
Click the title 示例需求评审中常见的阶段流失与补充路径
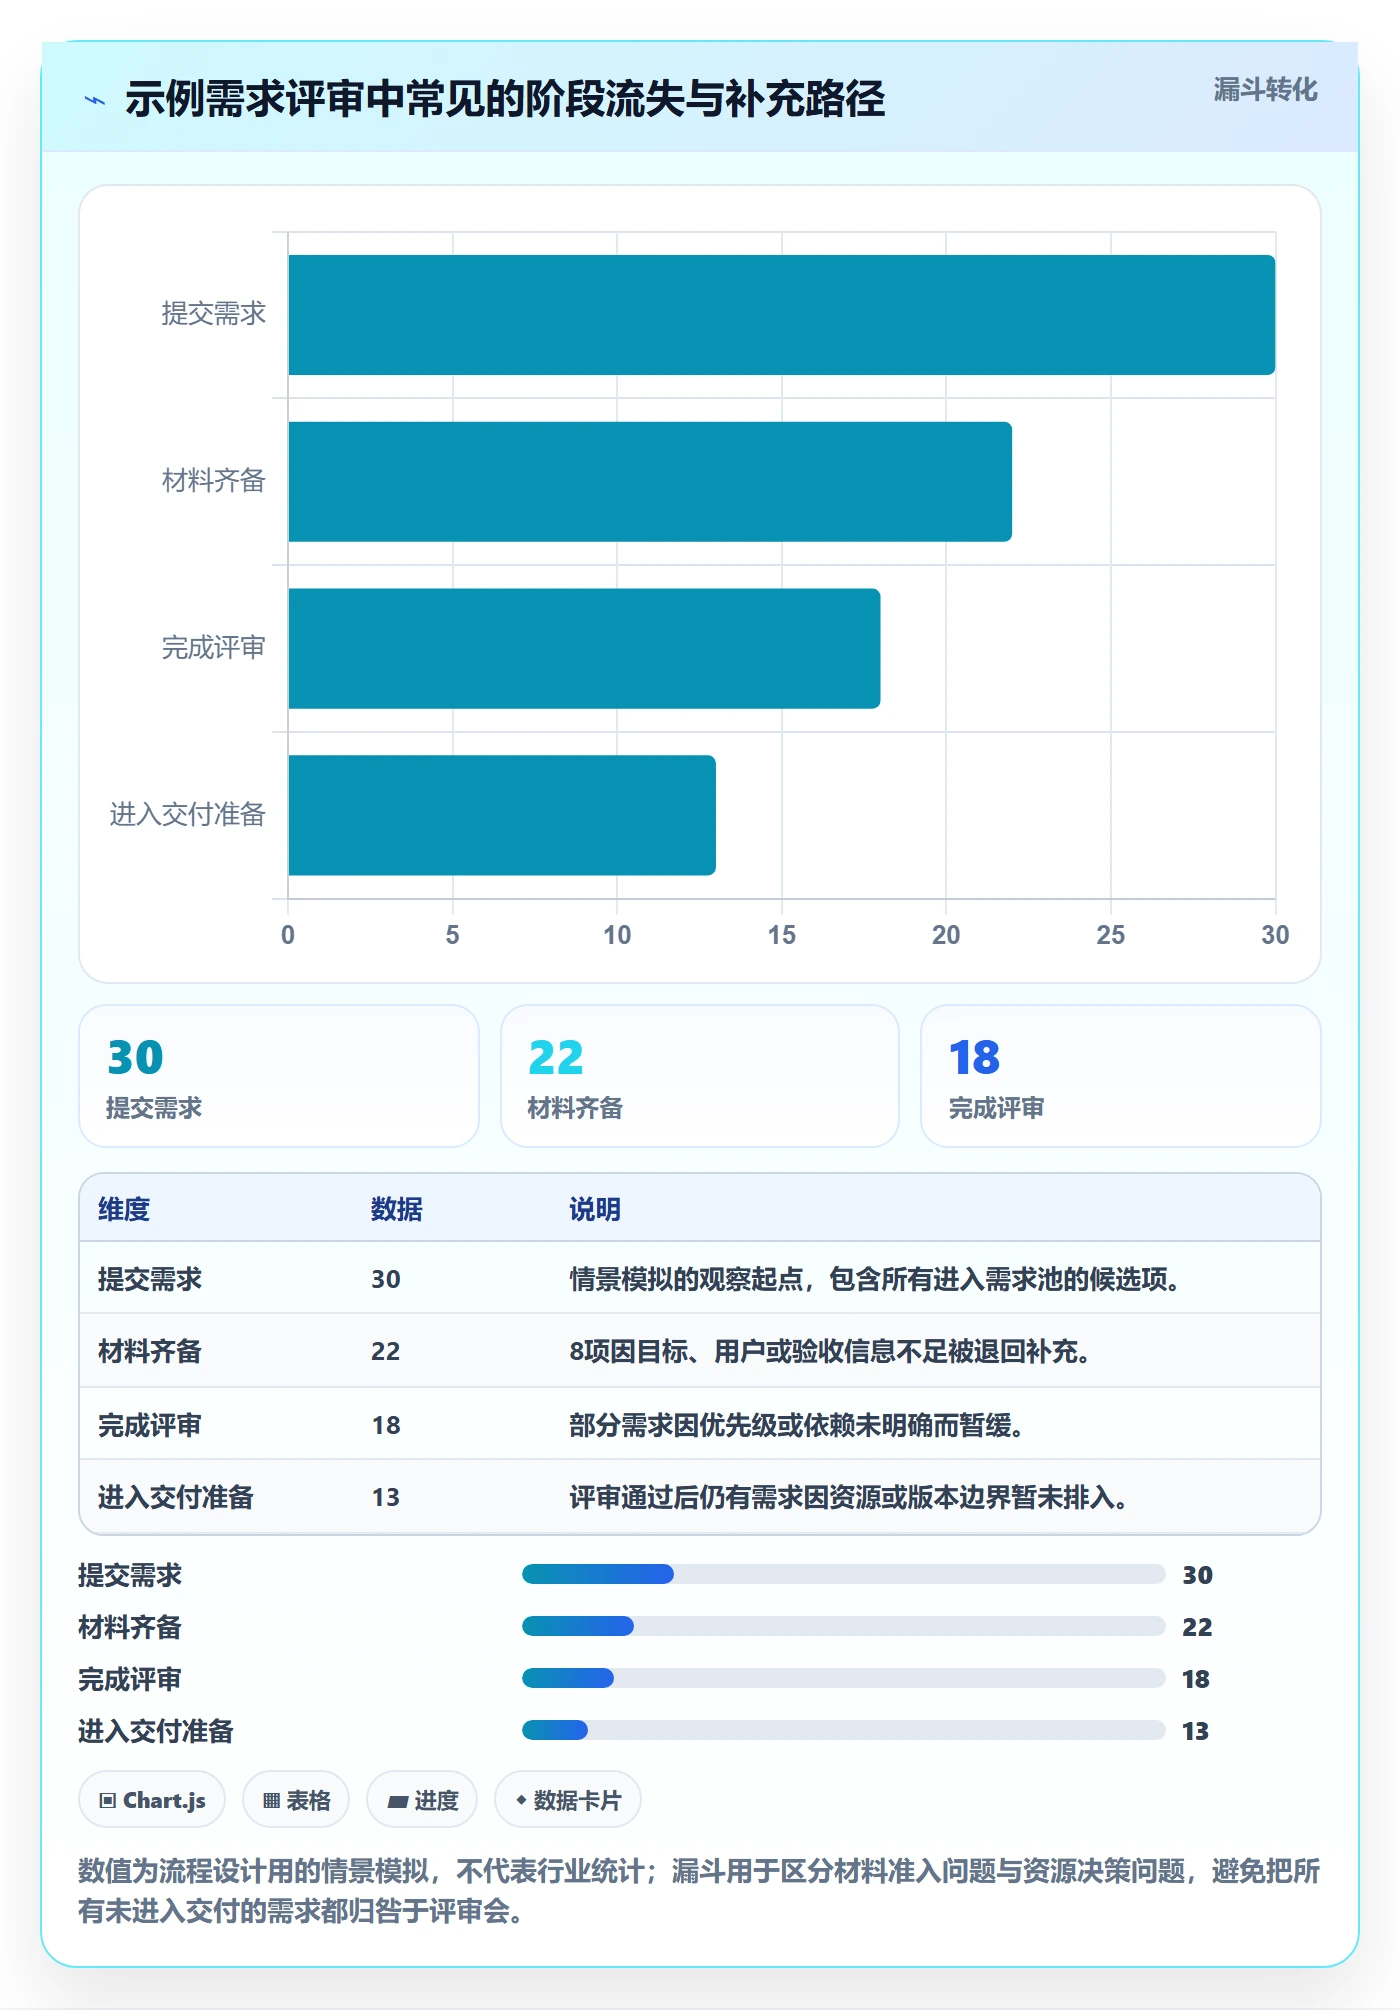(x=505, y=99)
